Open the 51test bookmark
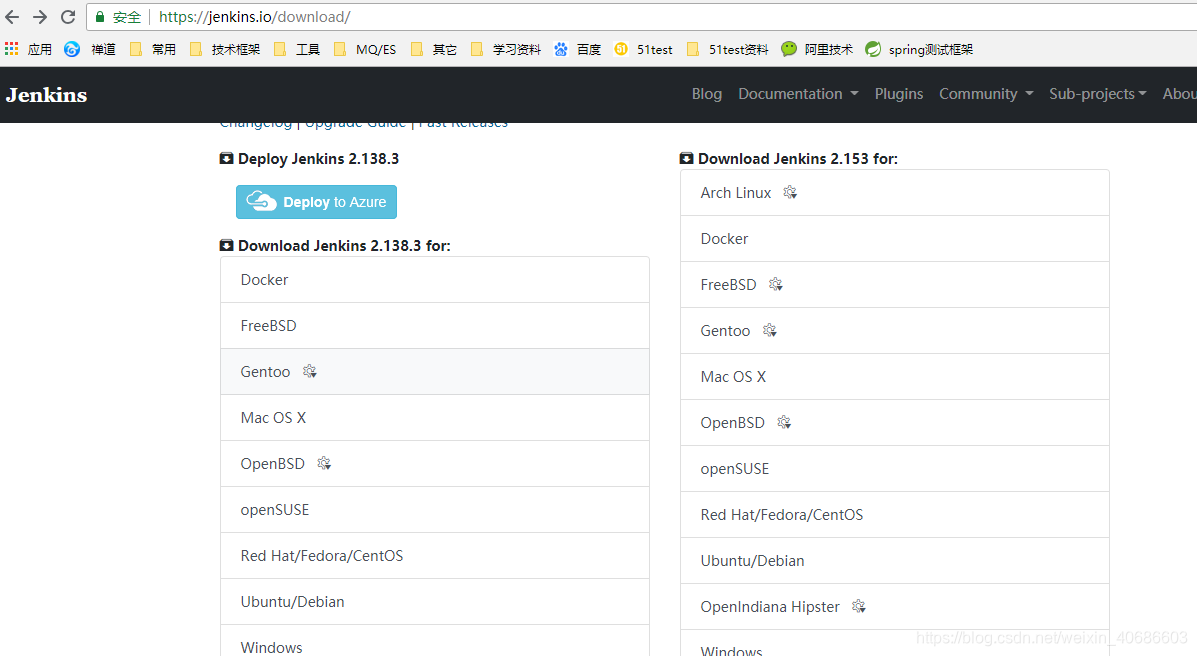 coord(643,50)
